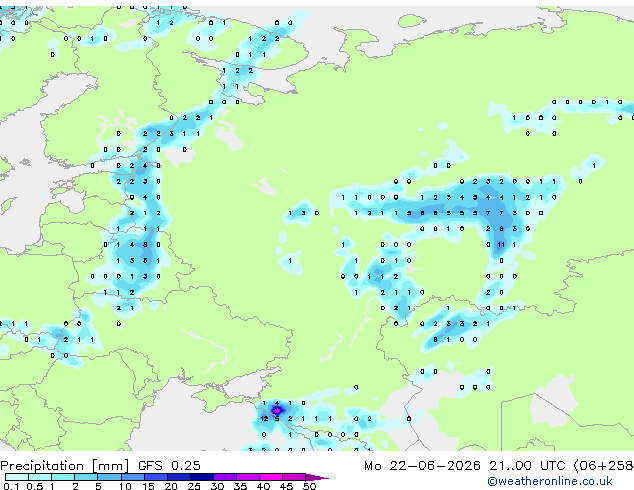Click the '11' precipitation value on map
The width and height of the screenshot is (634, 490).
point(501,245)
